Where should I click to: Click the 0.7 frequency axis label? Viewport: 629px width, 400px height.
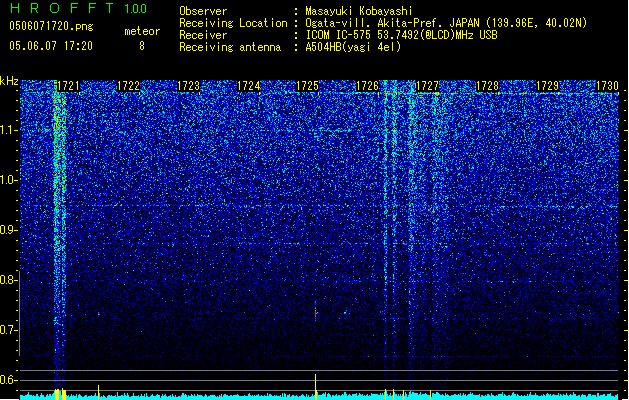8,330
